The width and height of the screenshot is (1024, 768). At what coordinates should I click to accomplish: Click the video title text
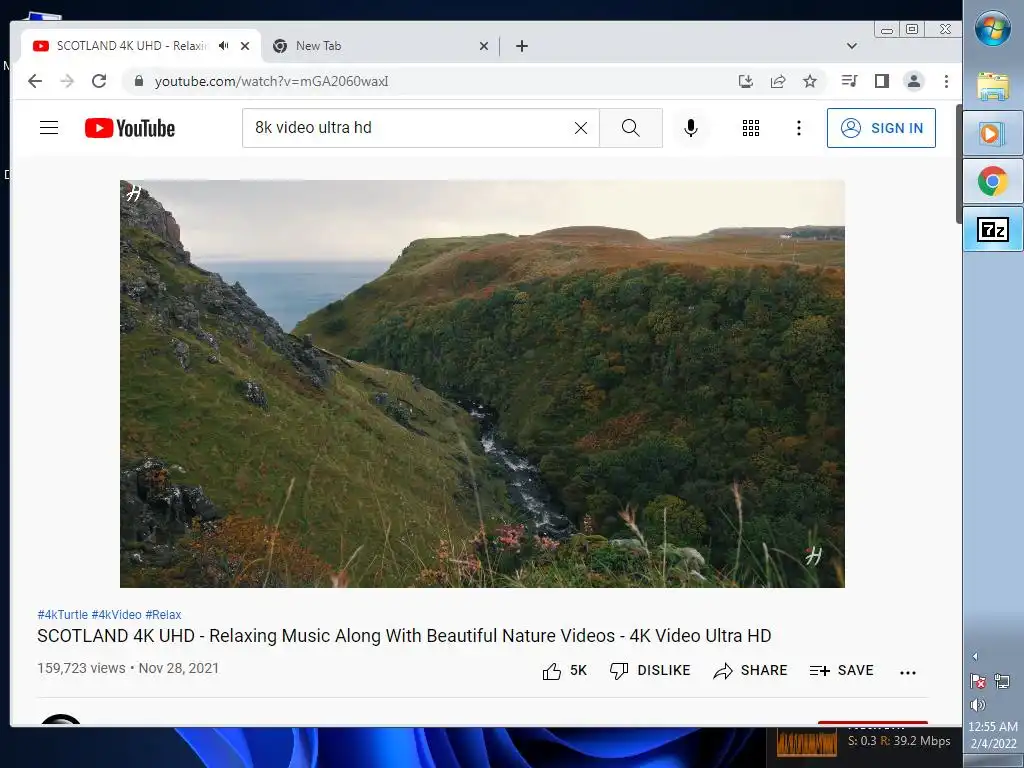tap(404, 635)
